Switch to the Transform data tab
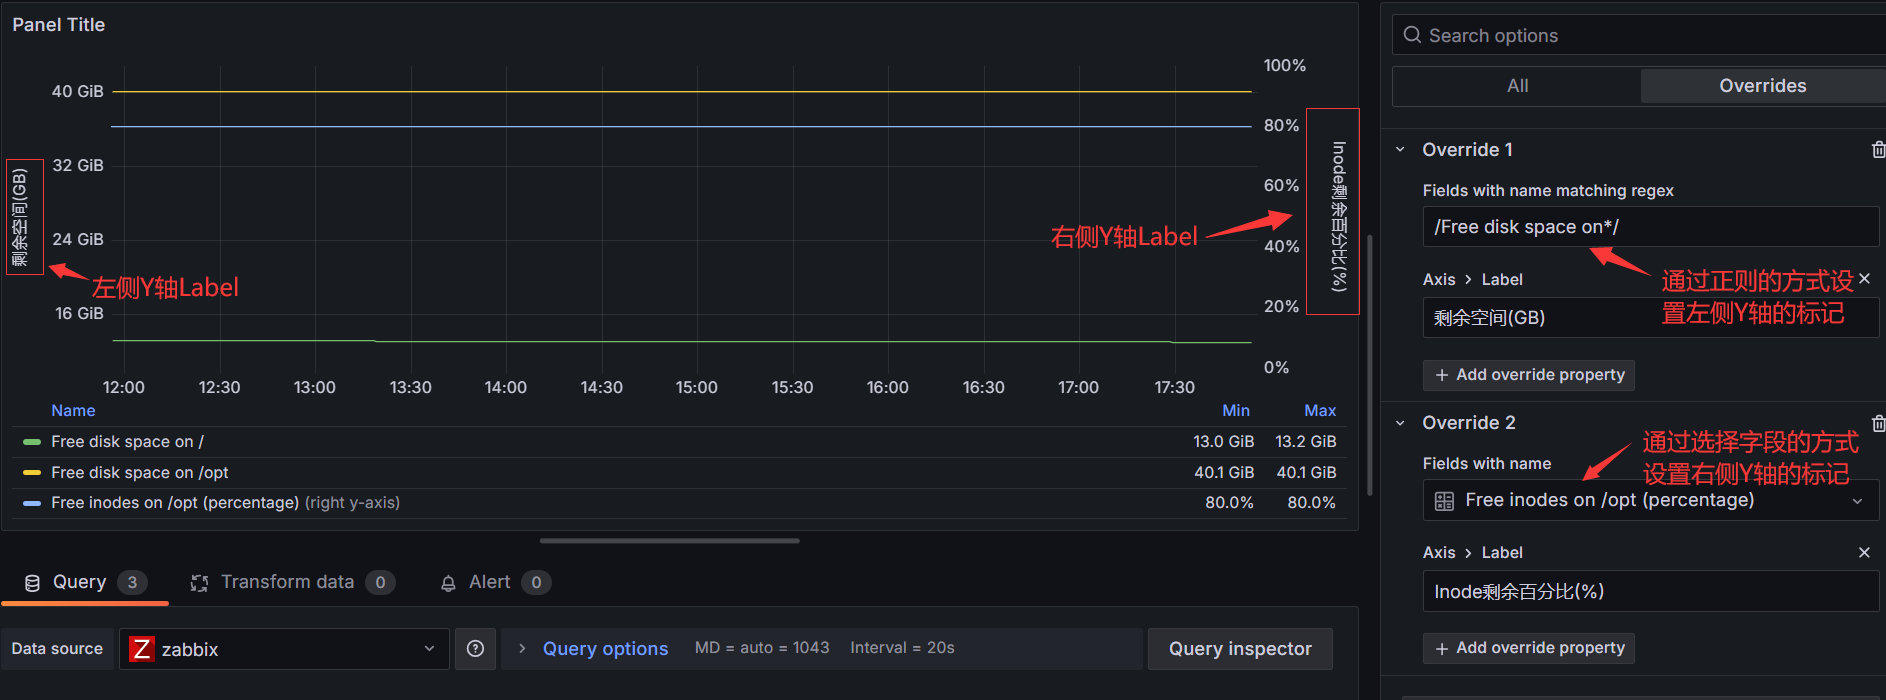Image resolution: width=1886 pixels, height=700 pixels. pos(287,582)
